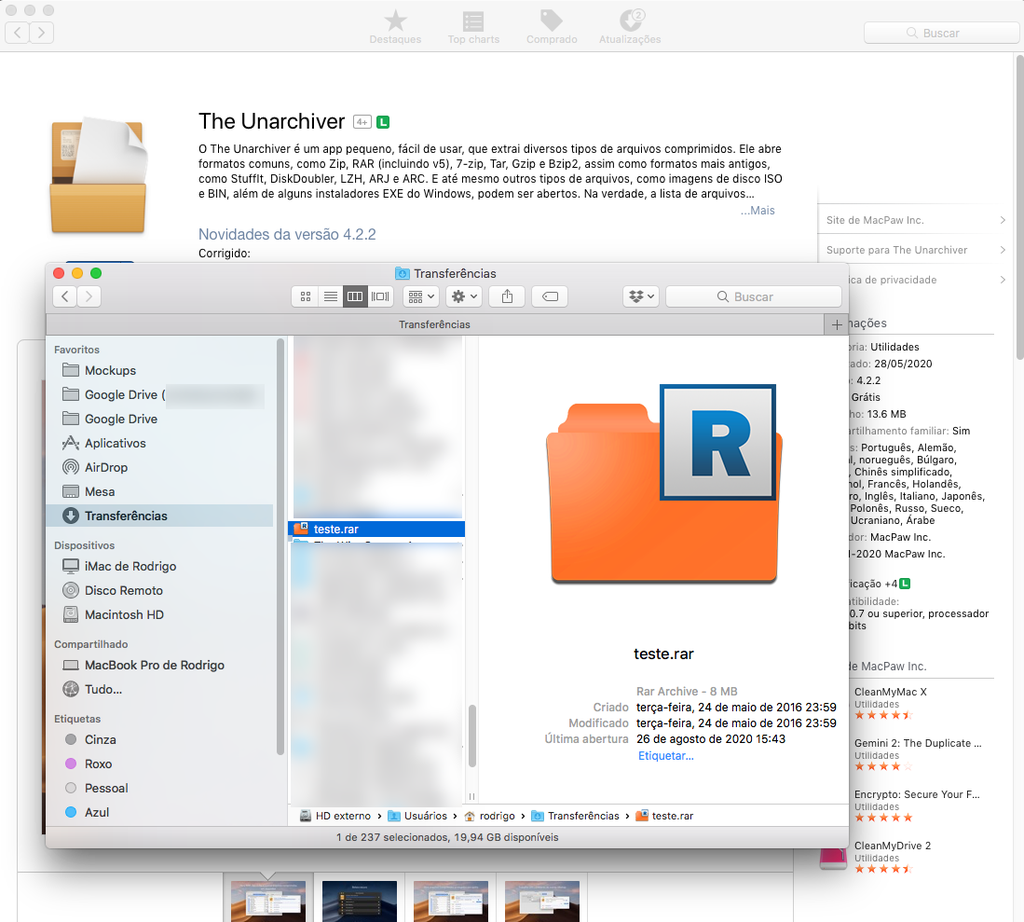The width and height of the screenshot is (1024, 922).
Task: Click HD externo in the path bar
Action: (334, 816)
